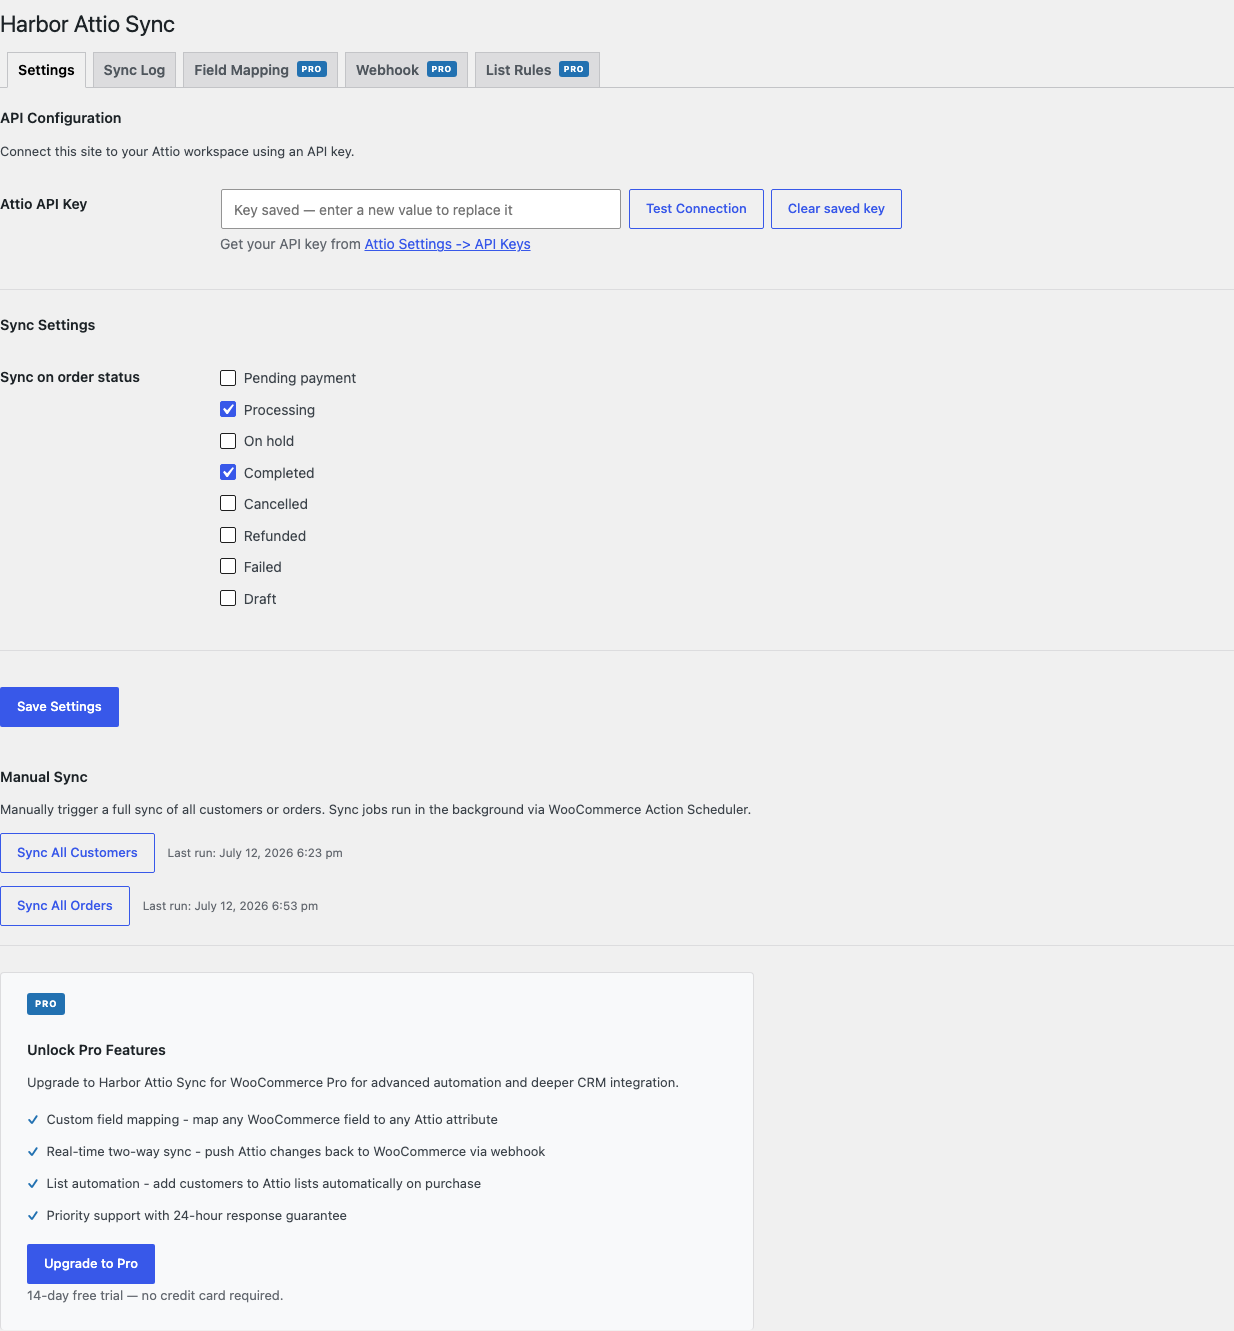Tick the Draft status checkbox
The image size is (1234, 1331).
[x=228, y=598]
